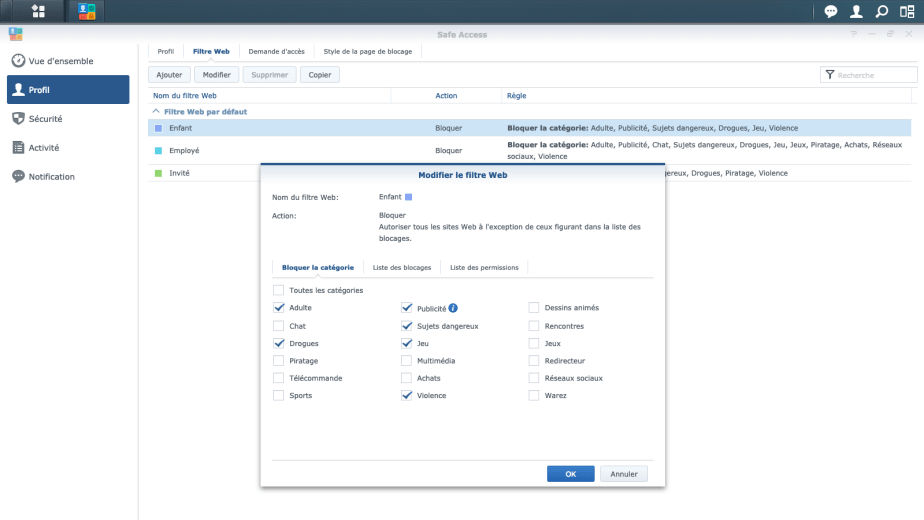The image size is (924, 520).
Task: Uncheck the Adulte category
Action: click(278, 308)
